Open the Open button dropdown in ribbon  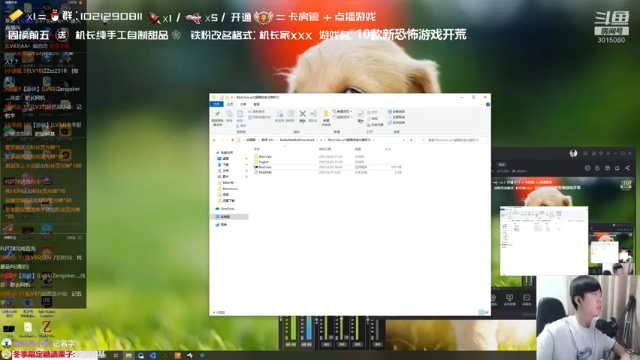(373, 112)
